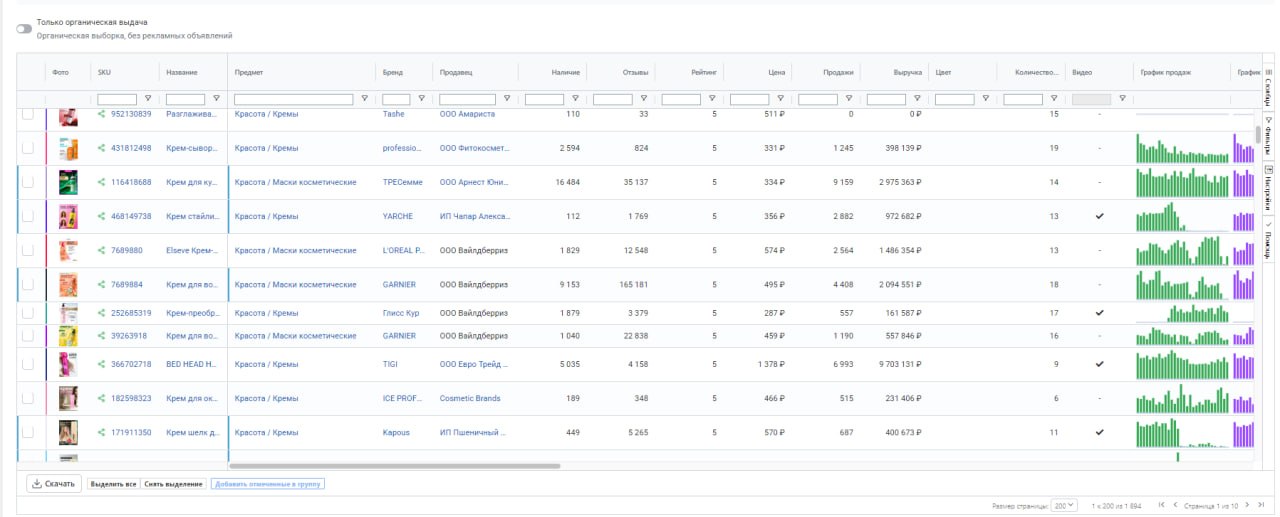
Task: Go to the next page arrow
Action: pyautogui.click(x=1248, y=505)
